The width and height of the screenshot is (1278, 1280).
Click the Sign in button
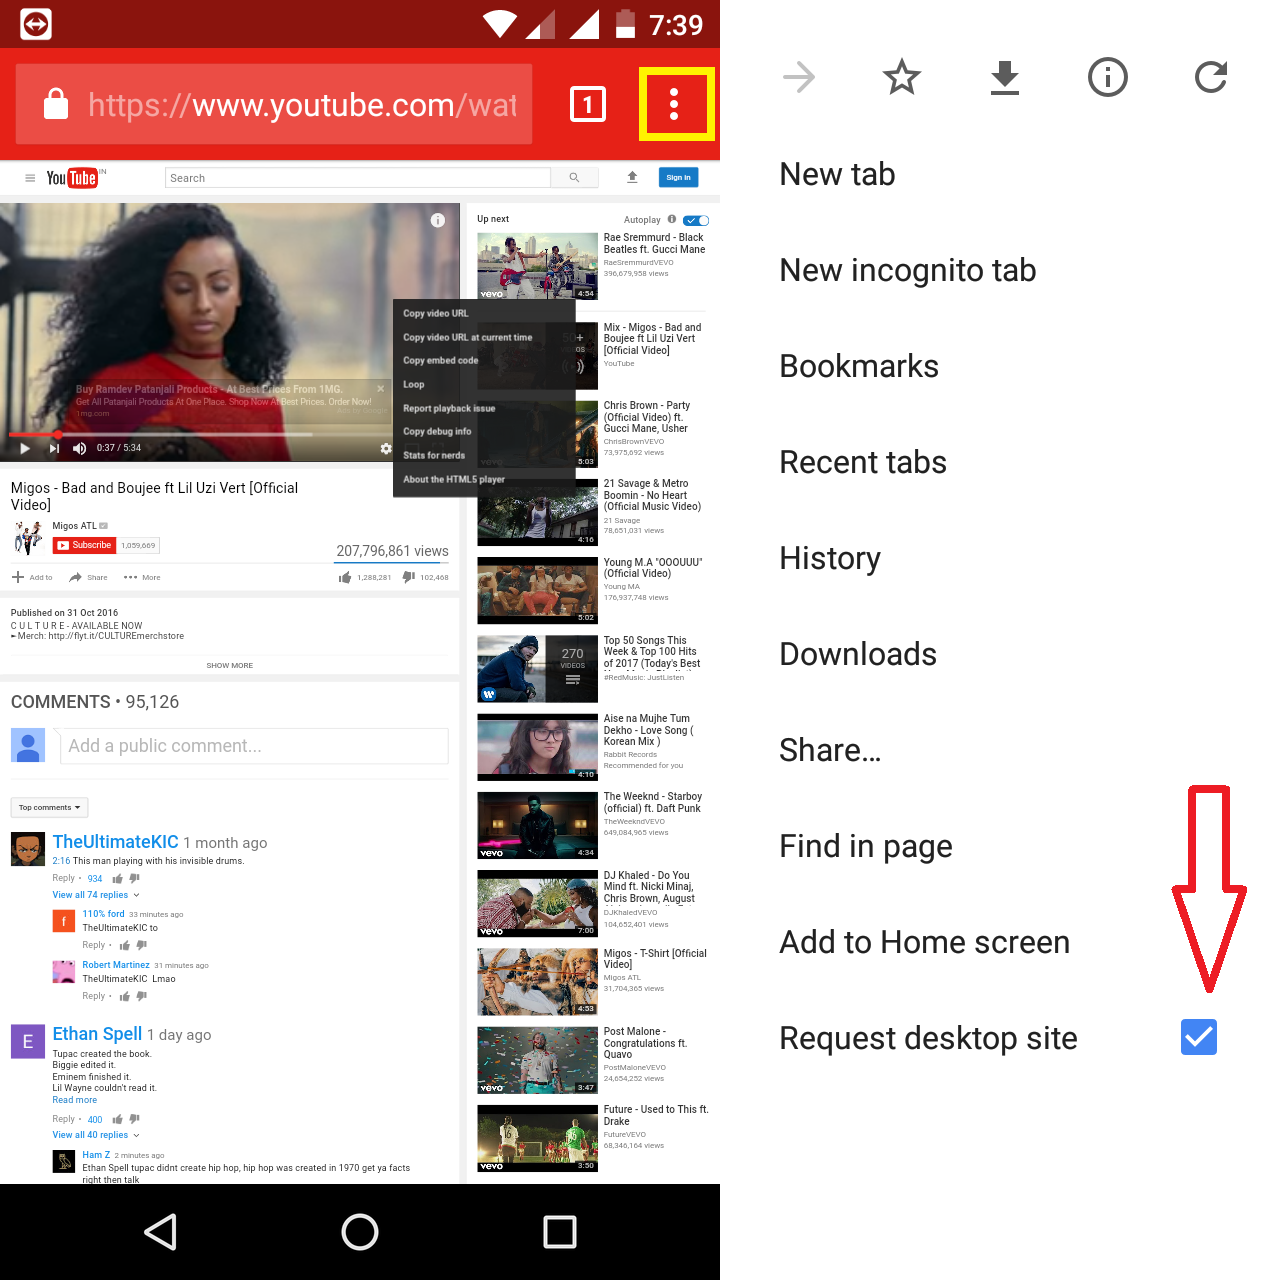(x=678, y=177)
